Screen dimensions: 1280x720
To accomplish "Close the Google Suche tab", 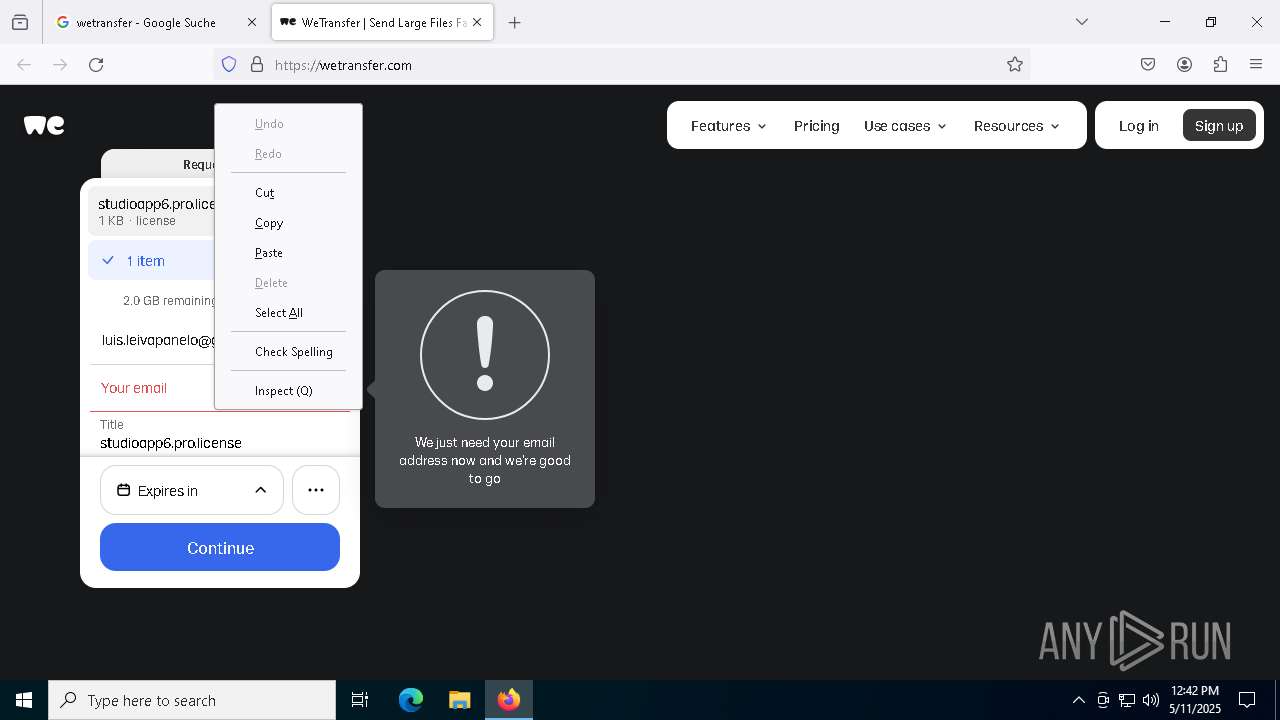I will (252, 22).
